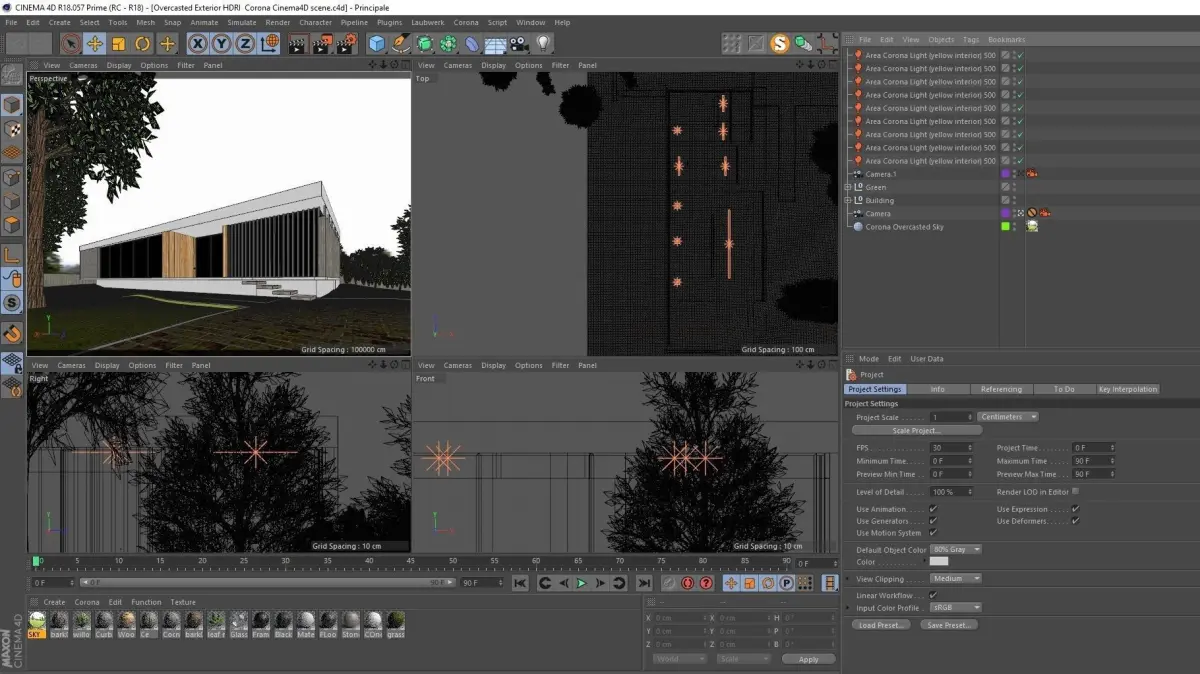Open the Subdivision Surface generators icon
This screenshot has height=674, width=1200.
(425, 43)
